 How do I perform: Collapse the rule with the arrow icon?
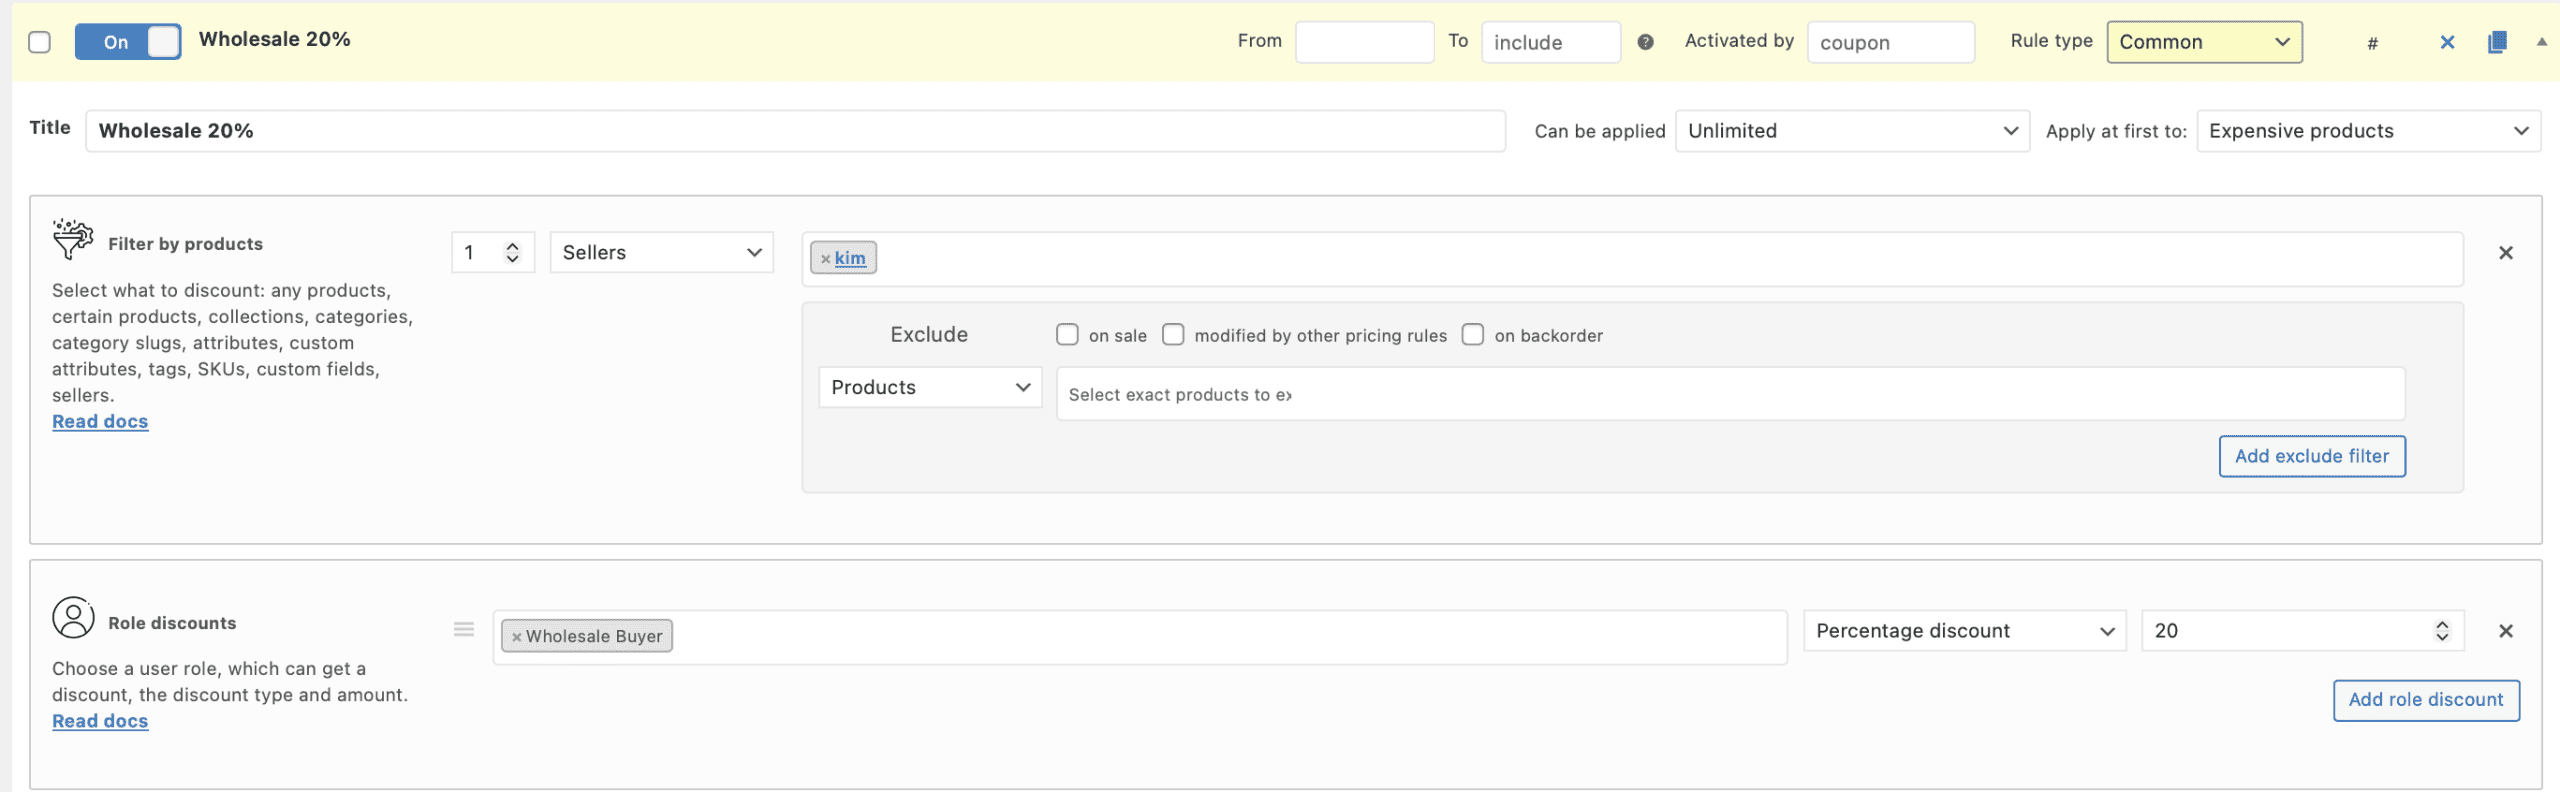click(2541, 42)
